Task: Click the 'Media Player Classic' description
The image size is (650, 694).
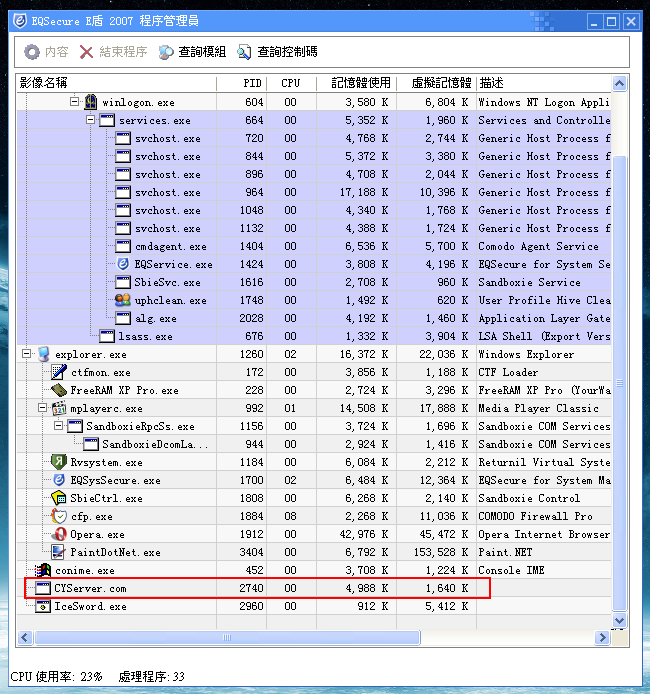Action: point(538,408)
